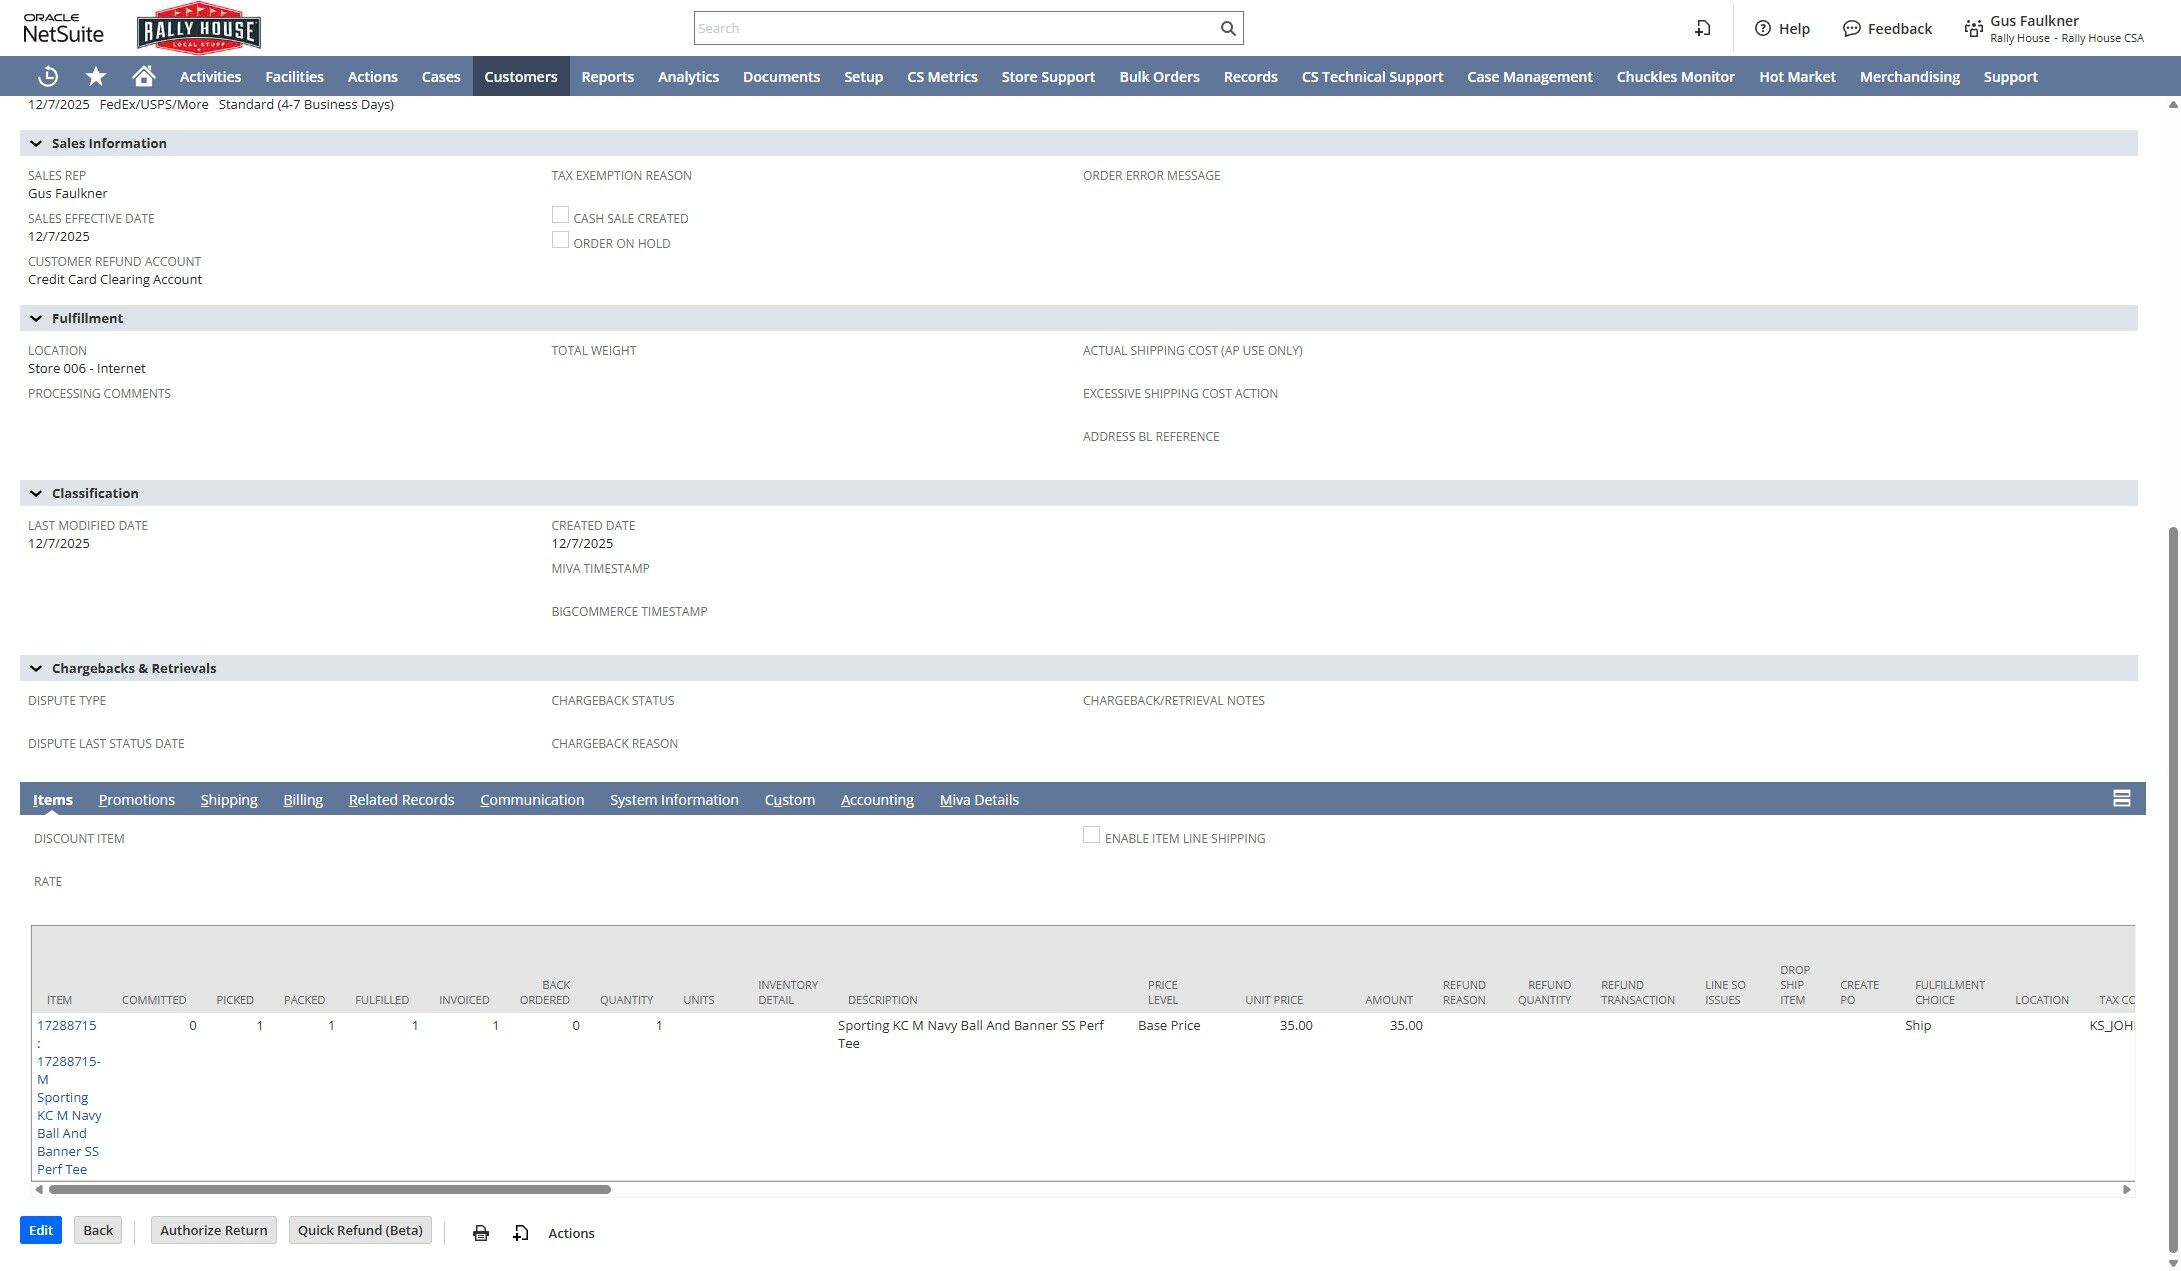The width and height of the screenshot is (2181, 1271).
Task: Click the Ship fulfillment choice cell
Action: click(1918, 1025)
